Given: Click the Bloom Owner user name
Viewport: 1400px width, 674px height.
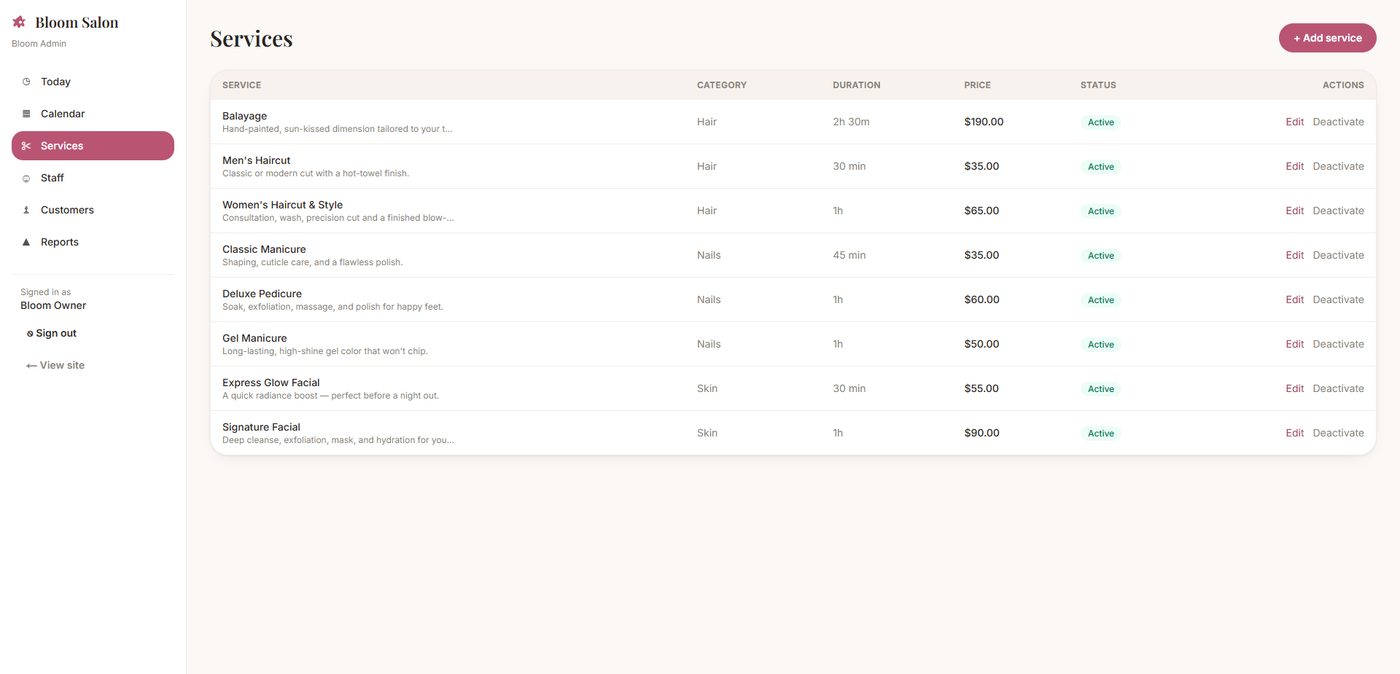Looking at the screenshot, I should [53, 306].
